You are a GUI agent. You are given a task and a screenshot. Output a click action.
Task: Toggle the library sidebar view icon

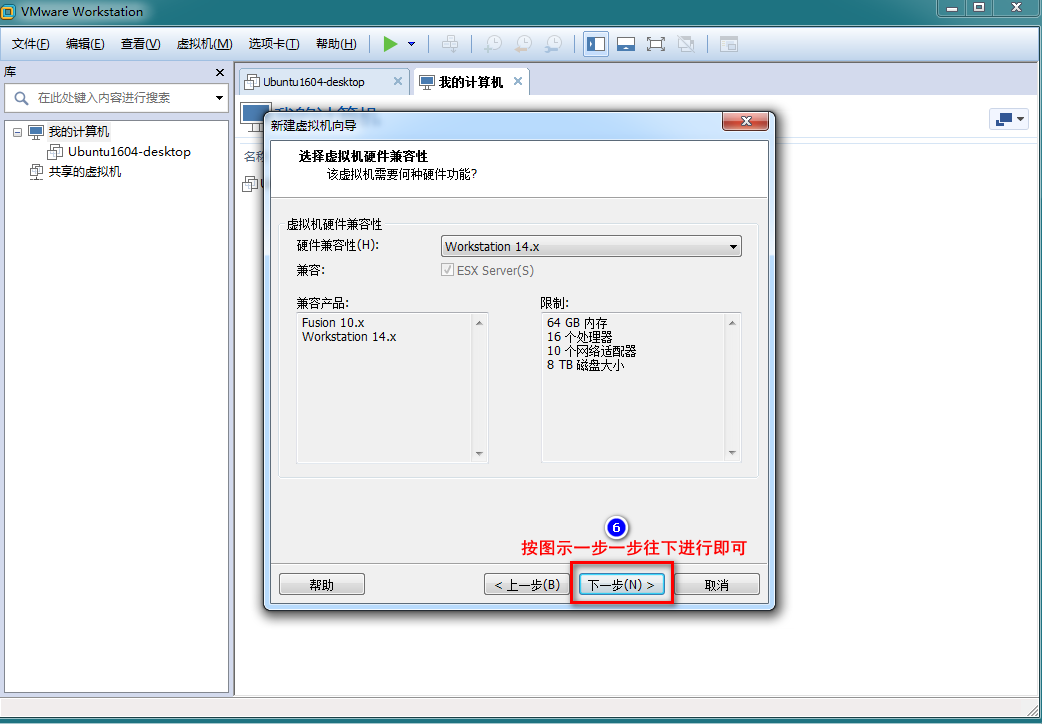click(x=596, y=44)
